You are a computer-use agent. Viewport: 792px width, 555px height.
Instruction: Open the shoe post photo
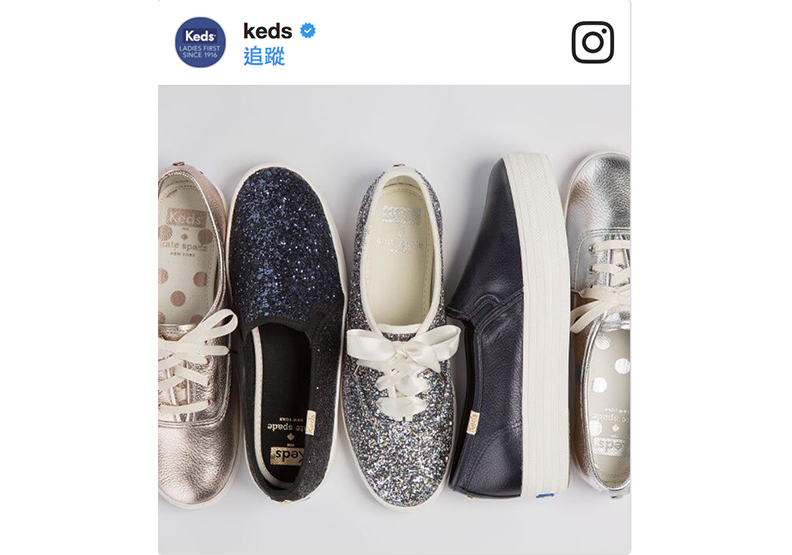coord(394,319)
